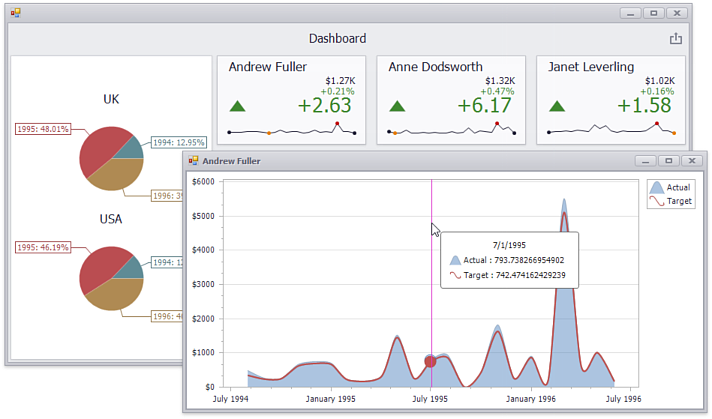Minimize the Andrew Fuller chart window
The height and width of the screenshot is (419, 712).
point(645,161)
